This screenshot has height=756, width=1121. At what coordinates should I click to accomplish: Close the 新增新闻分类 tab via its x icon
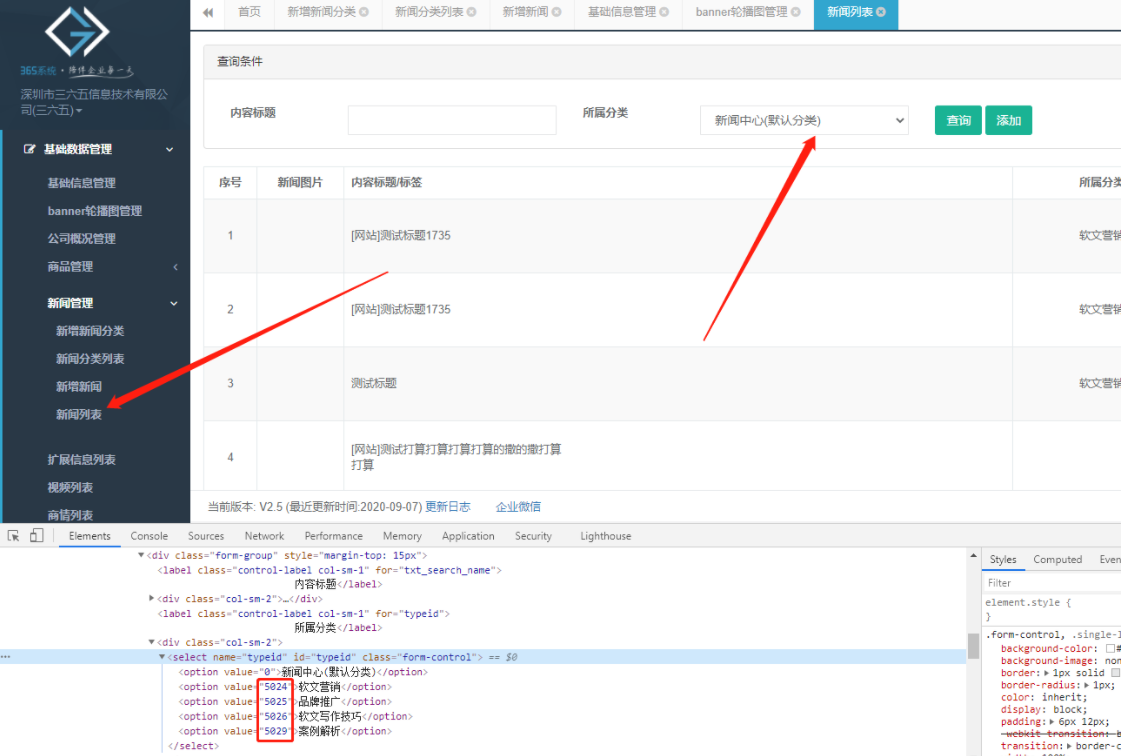(364, 12)
